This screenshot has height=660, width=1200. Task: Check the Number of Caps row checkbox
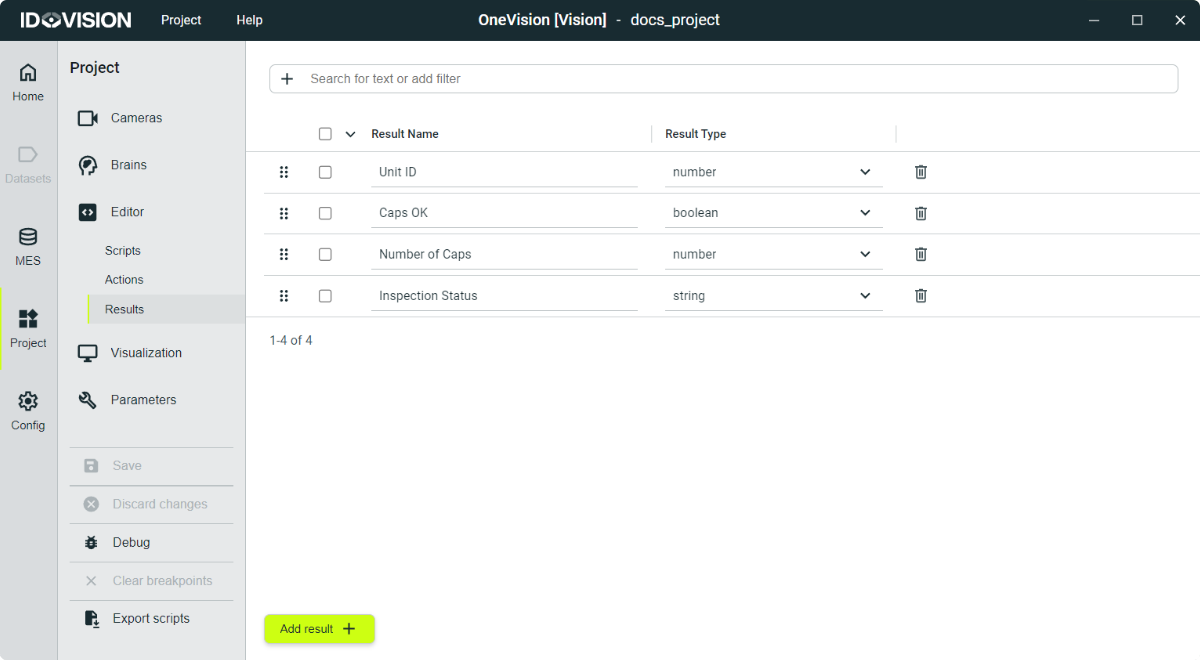(325, 254)
